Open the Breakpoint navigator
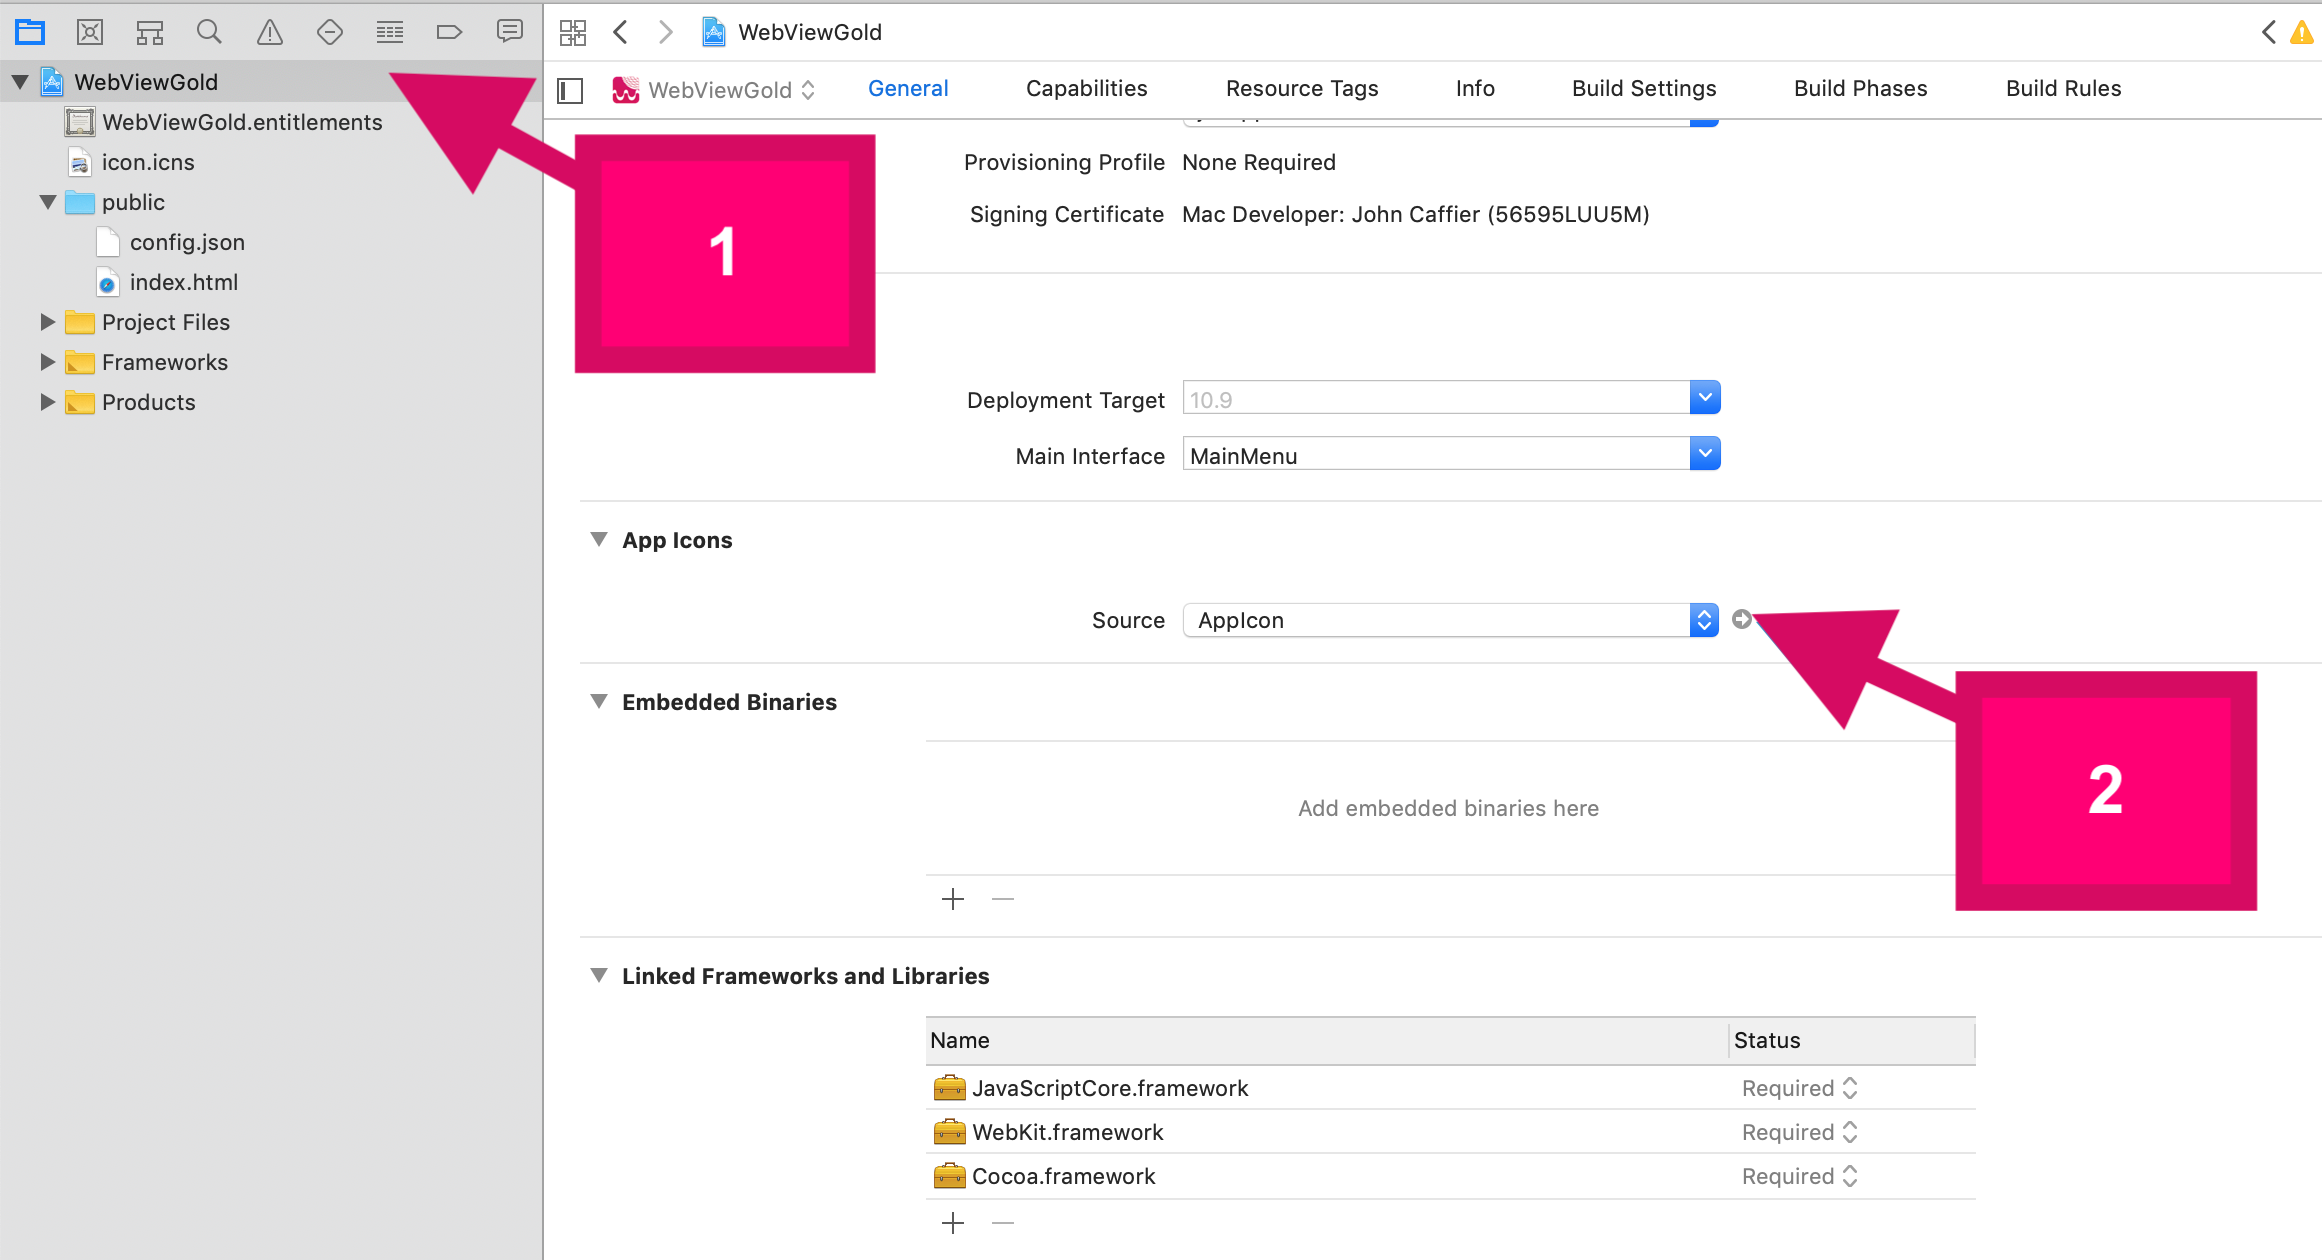The width and height of the screenshot is (2322, 1260). pos(450,32)
